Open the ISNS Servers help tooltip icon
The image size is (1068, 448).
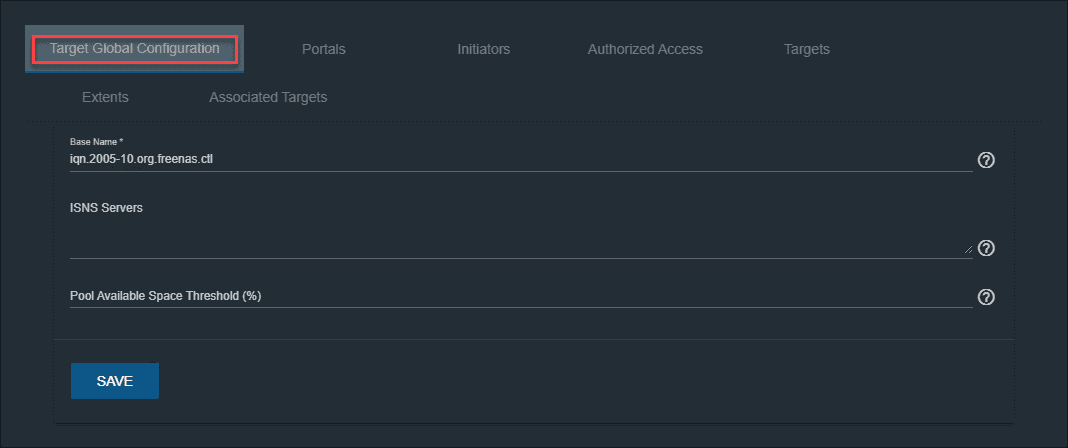[985, 248]
